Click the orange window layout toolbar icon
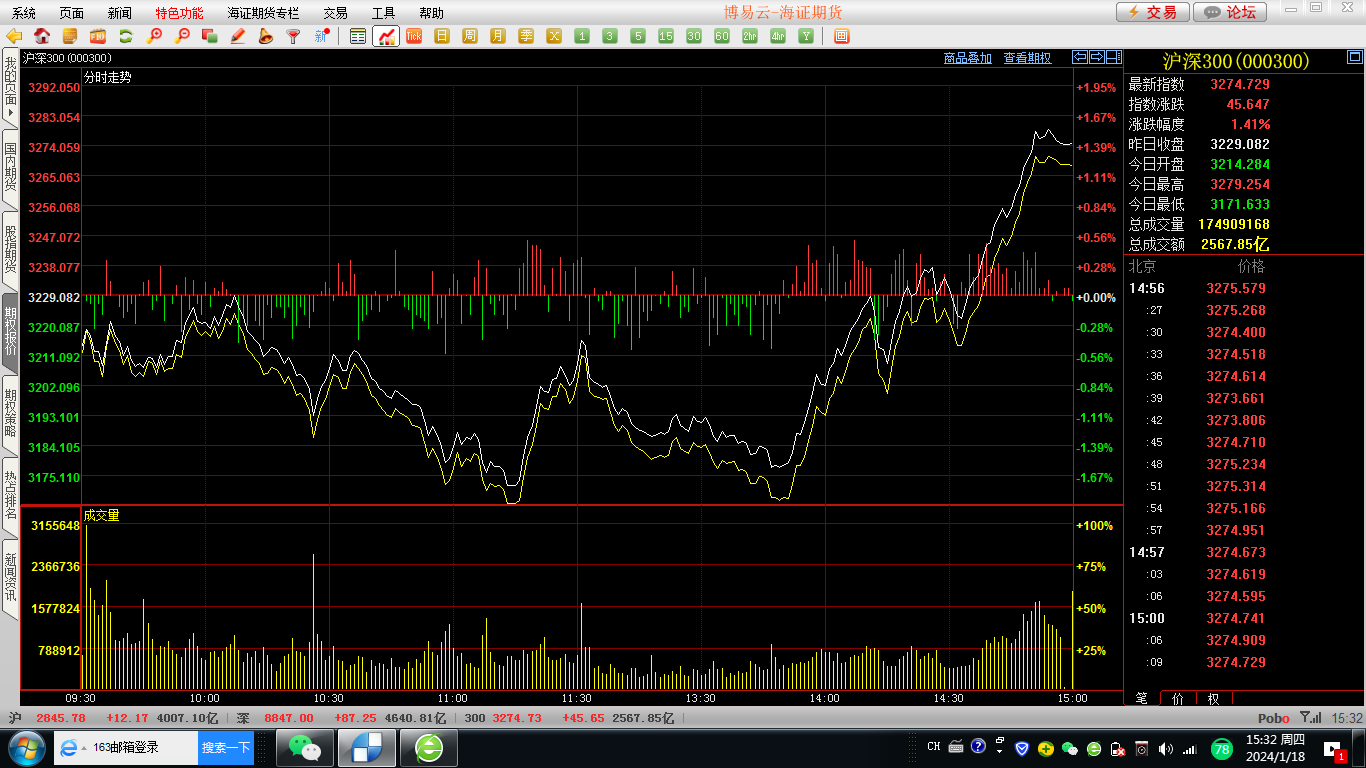1366x768 pixels. (x=842, y=36)
